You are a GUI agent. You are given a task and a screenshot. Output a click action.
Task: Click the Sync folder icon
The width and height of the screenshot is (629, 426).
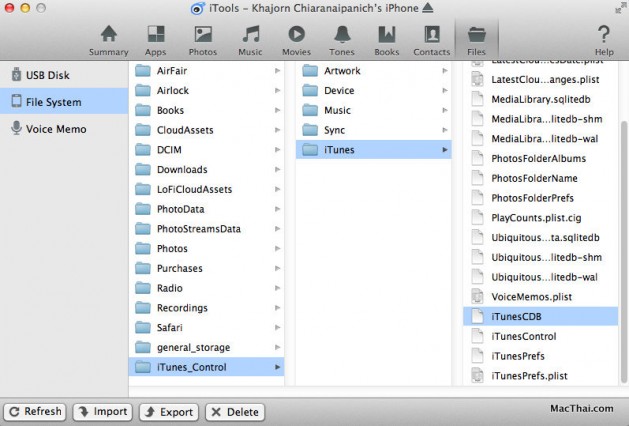pos(310,130)
